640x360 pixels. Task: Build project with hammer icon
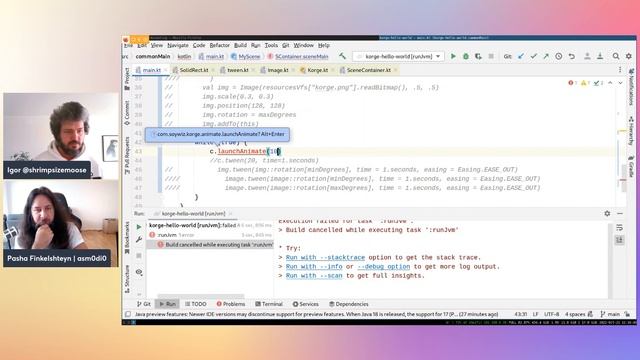pyautogui.click(x=342, y=56)
